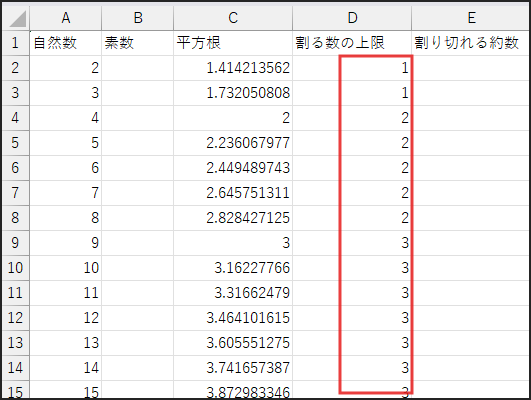Click cell with value 2.828427125

[x=233, y=218]
